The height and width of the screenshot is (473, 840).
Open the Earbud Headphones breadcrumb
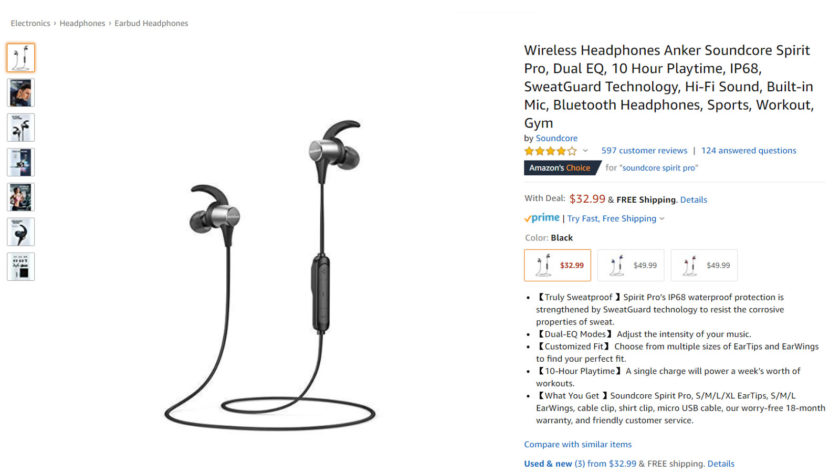point(151,24)
